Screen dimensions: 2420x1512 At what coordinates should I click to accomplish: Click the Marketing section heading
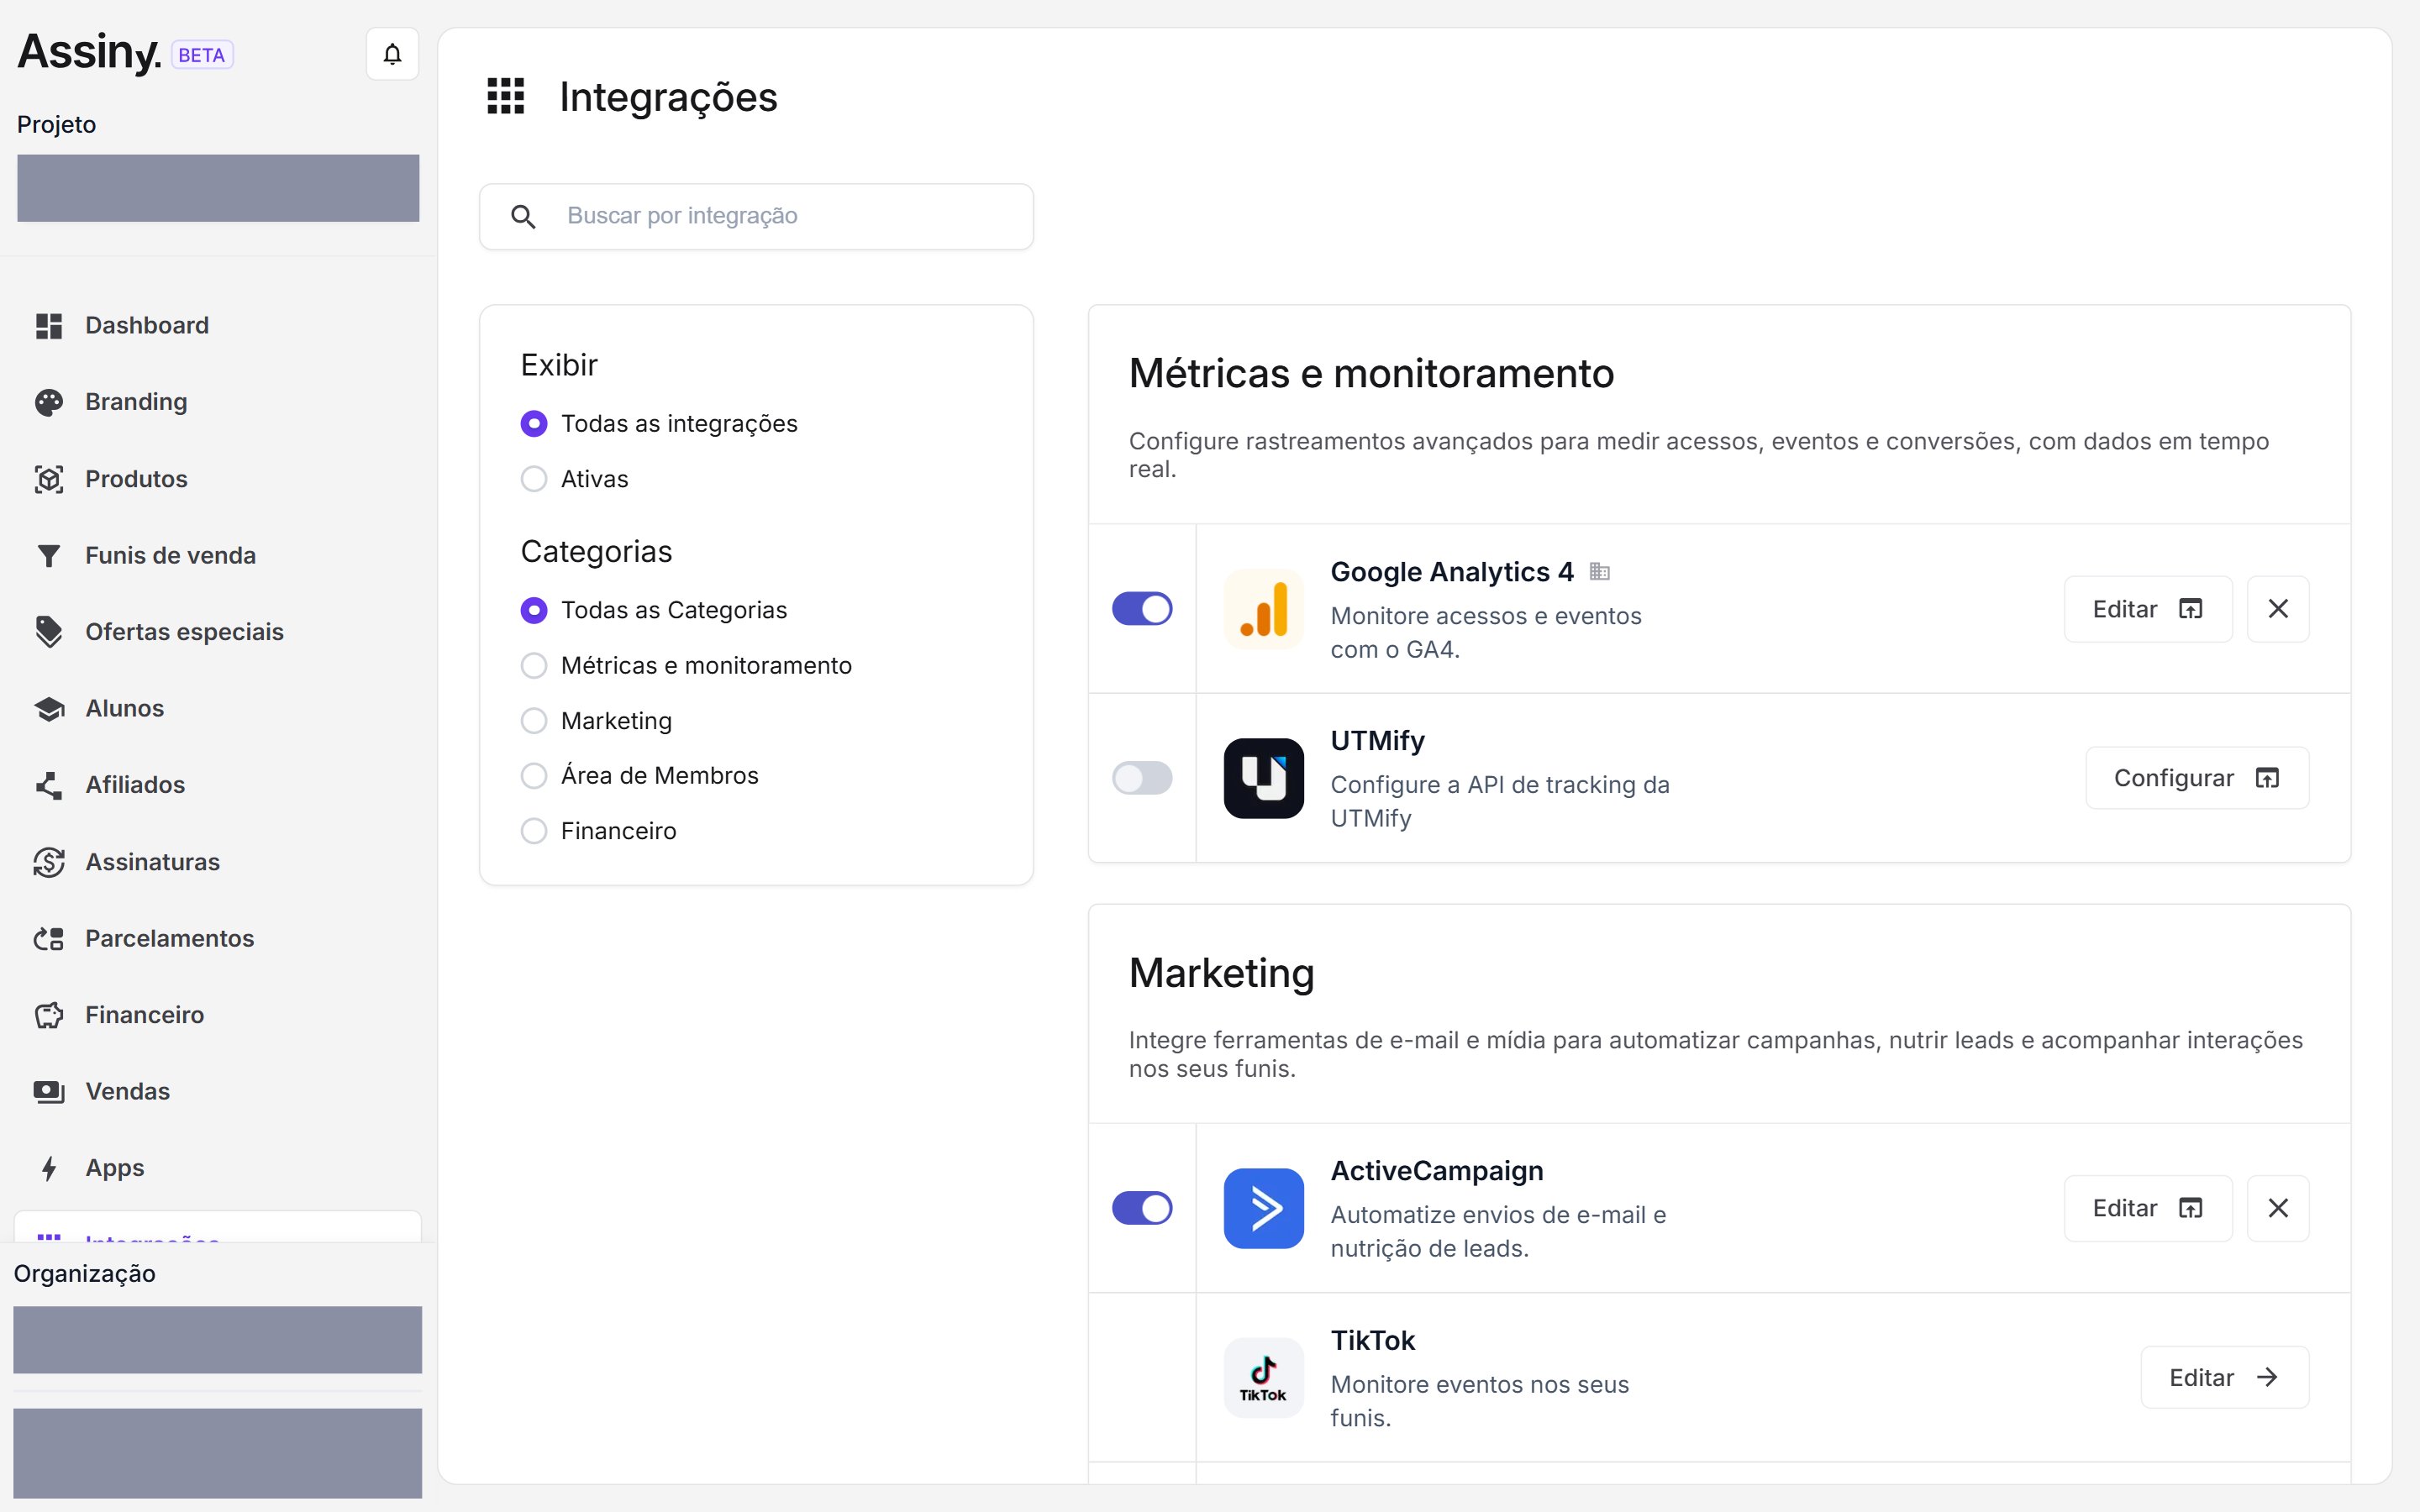tap(1221, 973)
